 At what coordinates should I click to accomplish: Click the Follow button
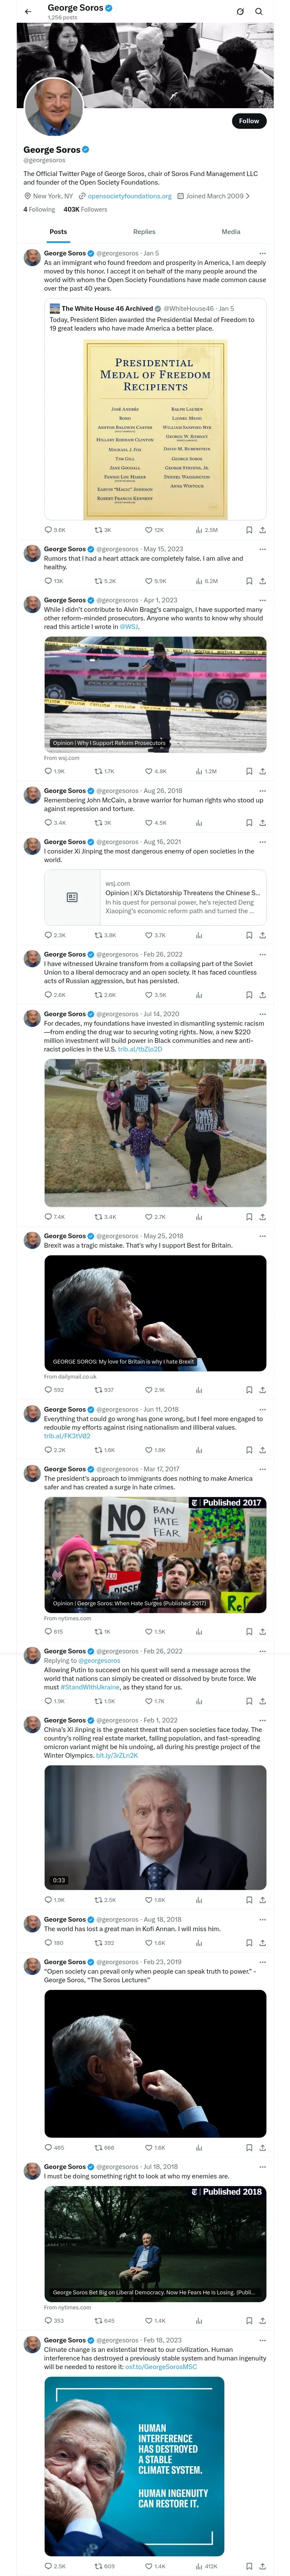tap(248, 121)
